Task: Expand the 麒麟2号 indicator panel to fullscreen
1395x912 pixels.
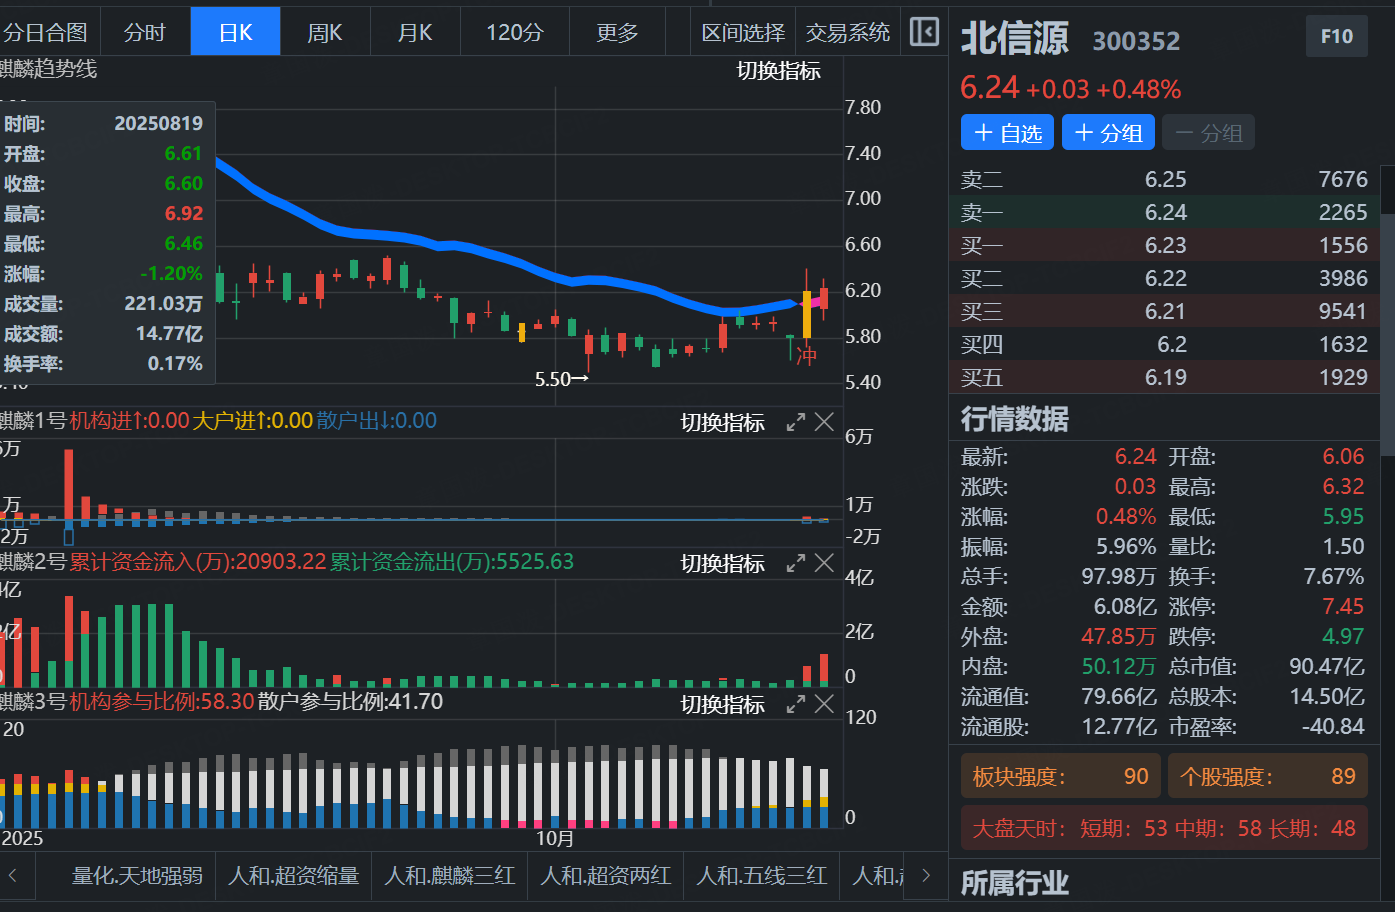Action: tap(795, 563)
